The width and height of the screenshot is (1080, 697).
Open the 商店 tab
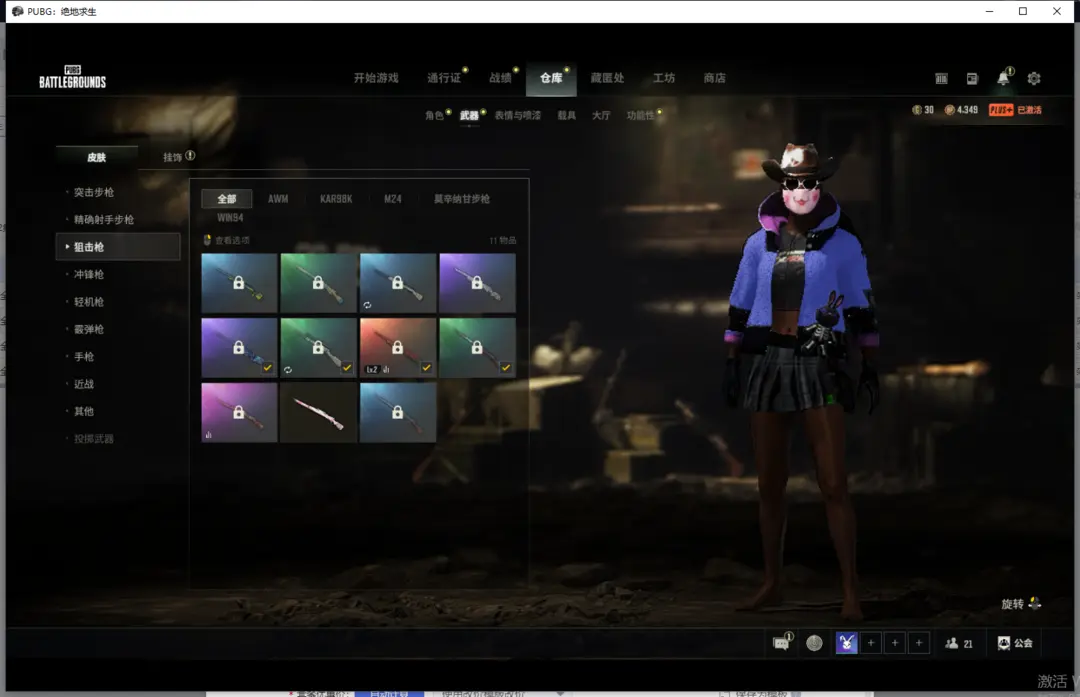[714, 78]
